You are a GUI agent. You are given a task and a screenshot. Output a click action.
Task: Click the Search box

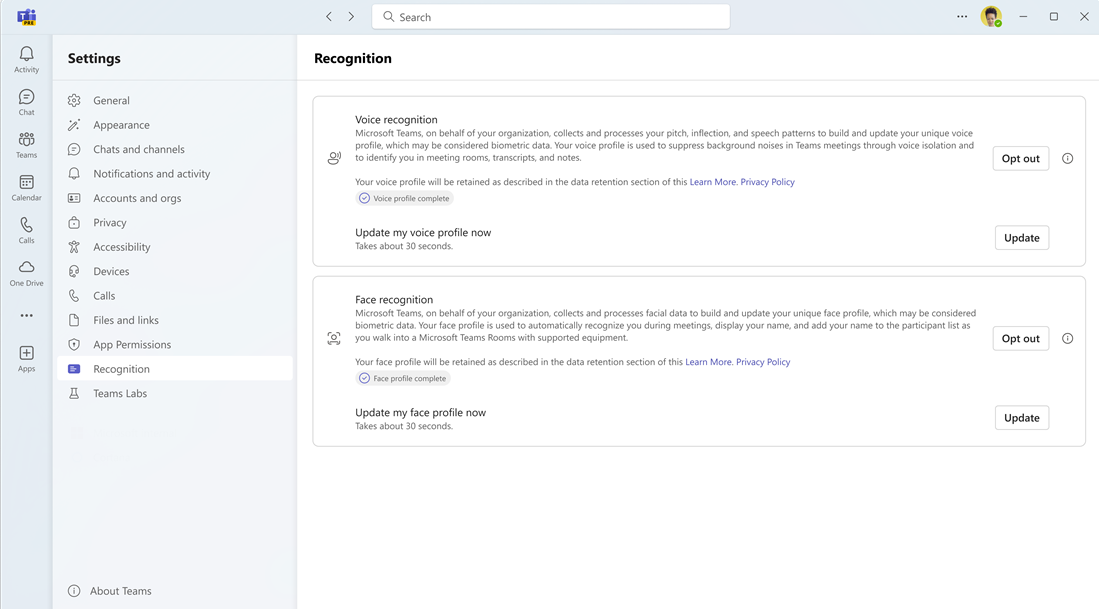551,17
